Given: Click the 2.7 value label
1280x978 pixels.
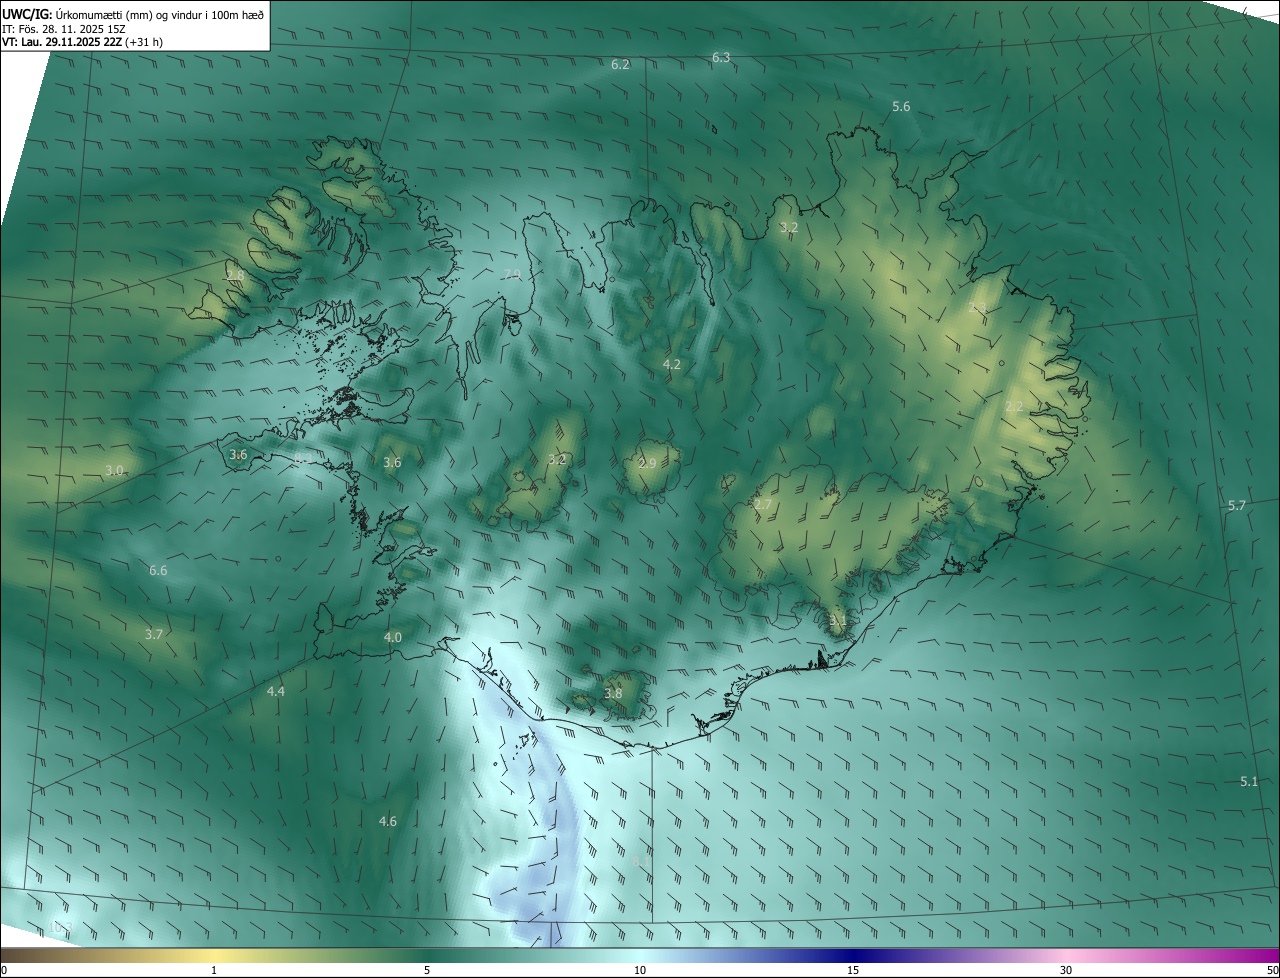Looking at the screenshot, I should point(763,505).
